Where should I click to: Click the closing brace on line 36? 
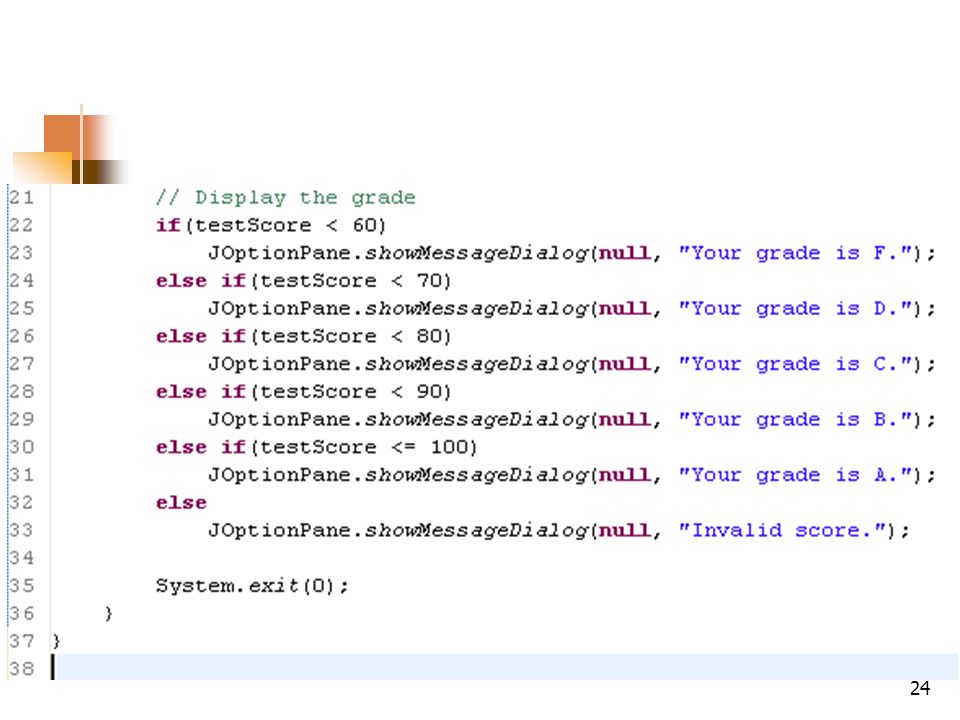(108, 613)
